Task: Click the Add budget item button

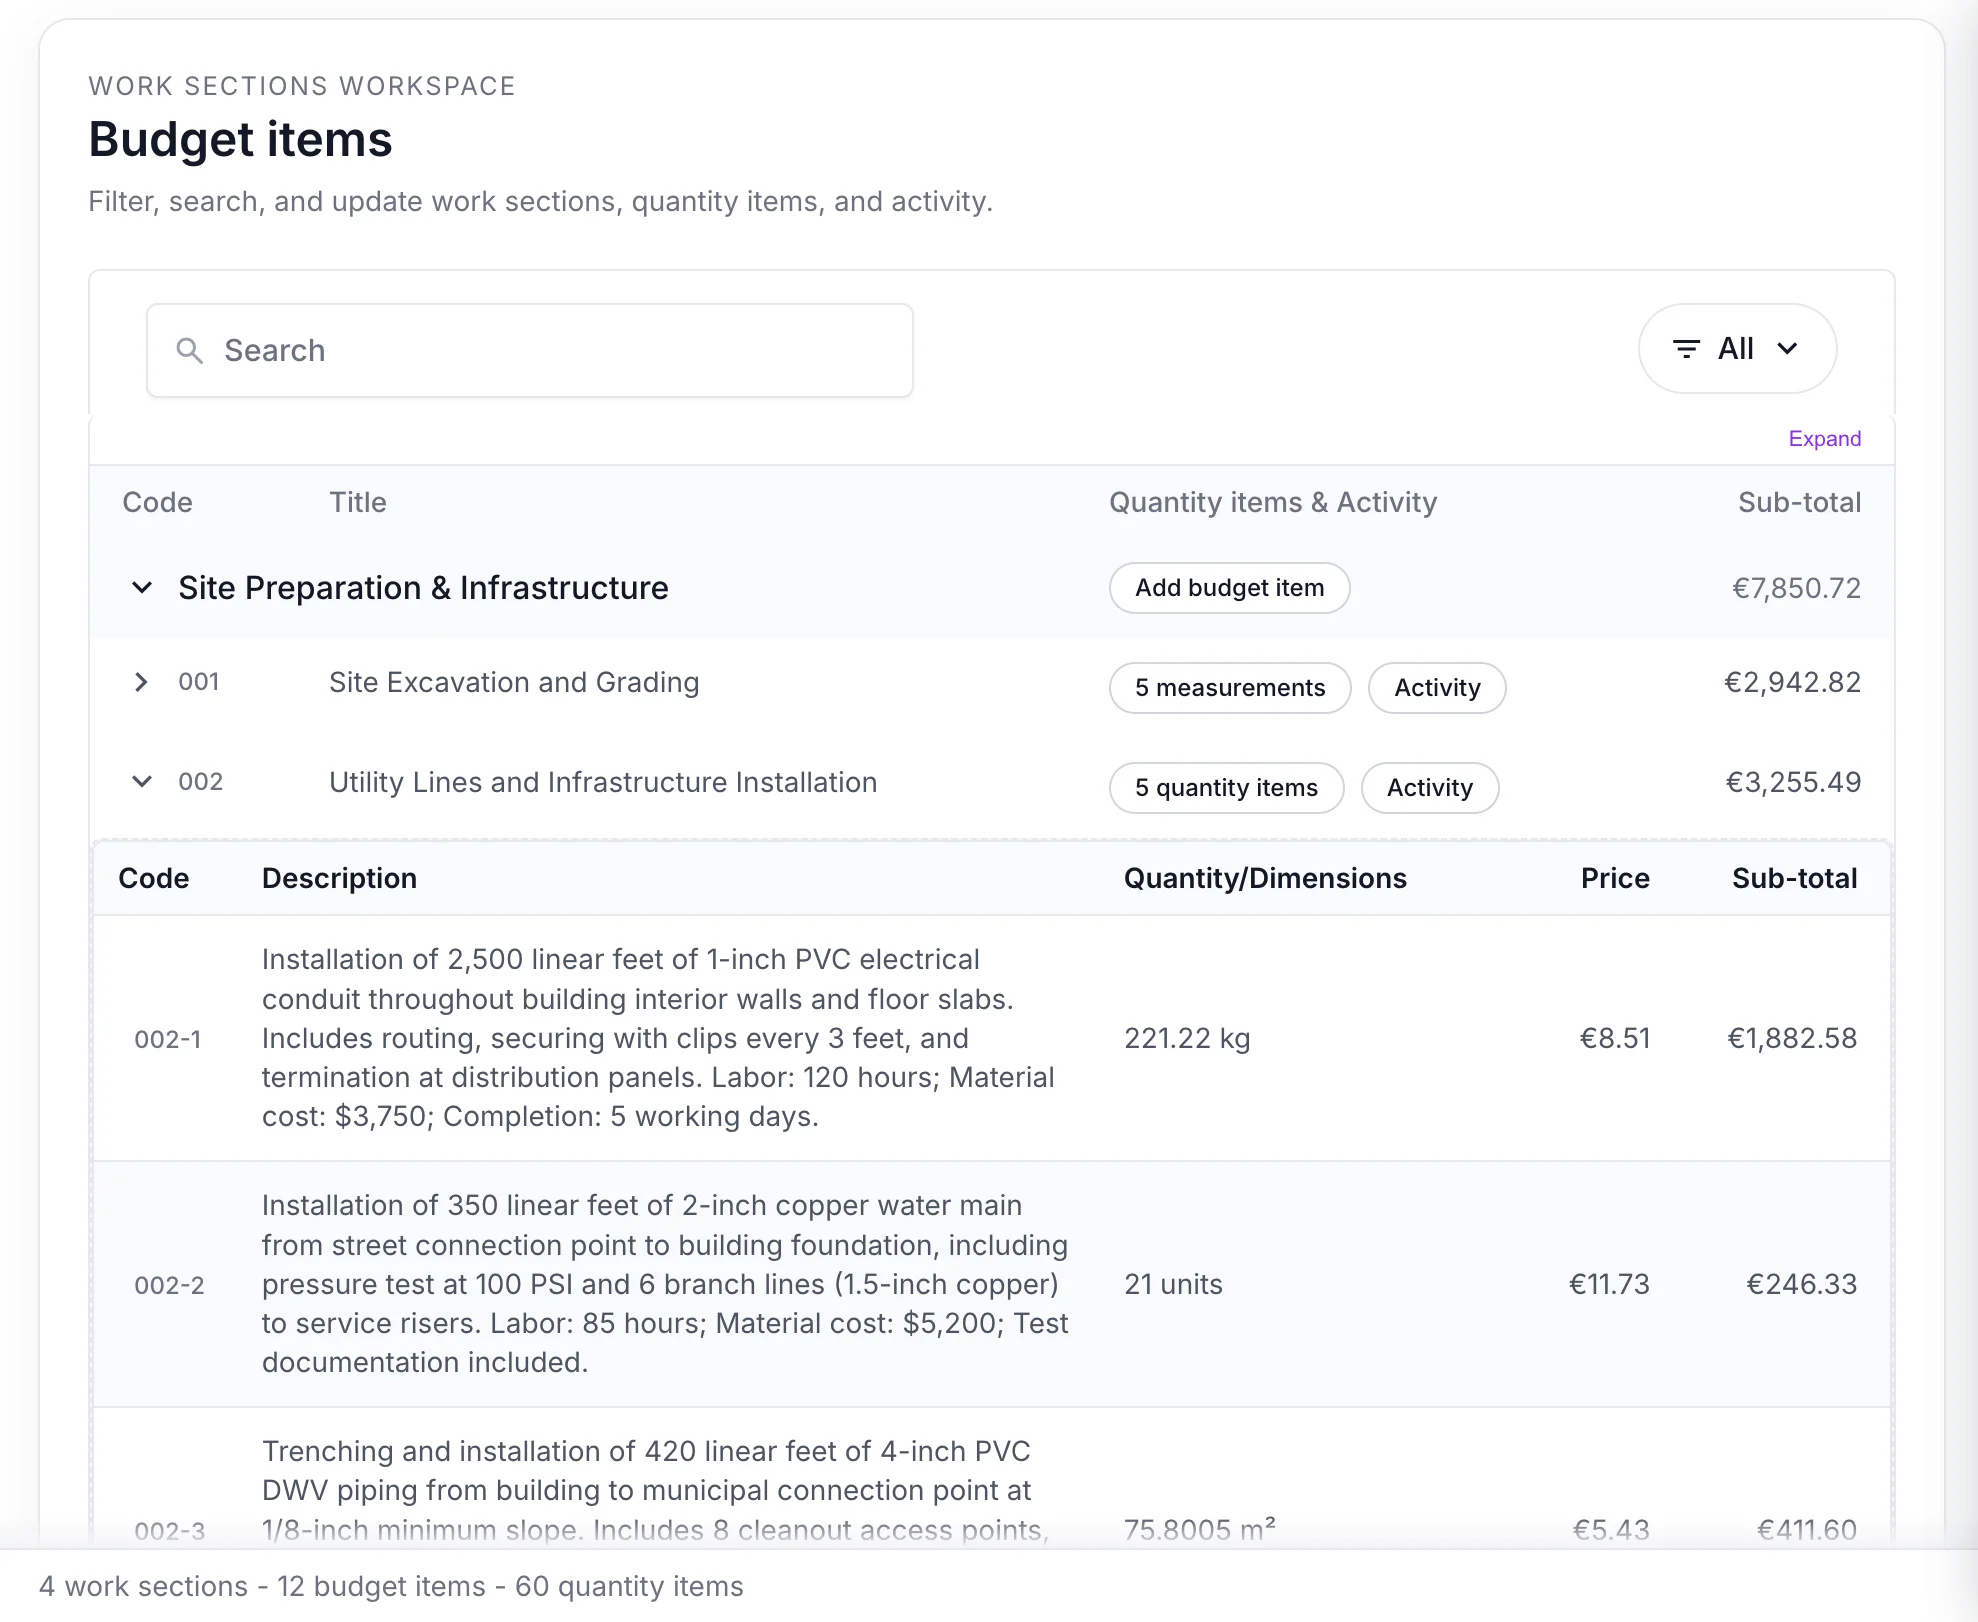Action: point(1229,588)
